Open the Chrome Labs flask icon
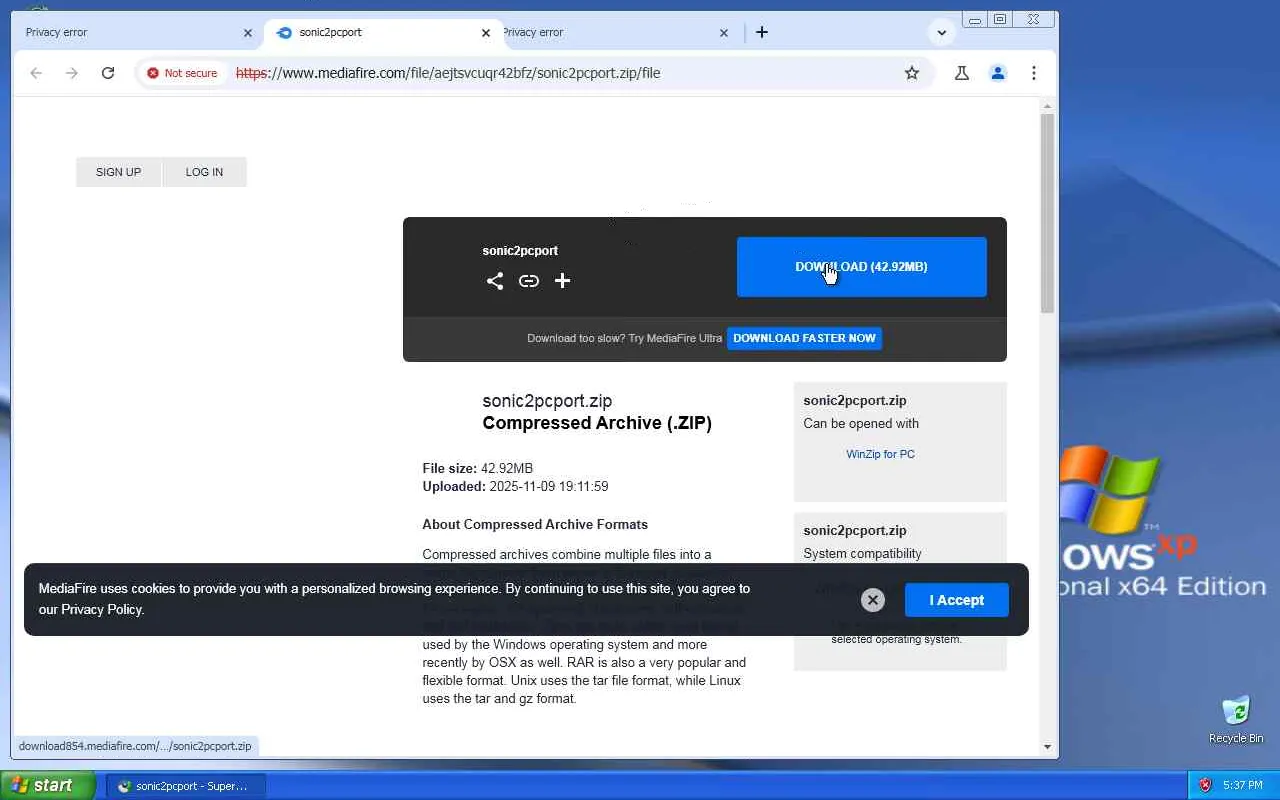The image size is (1280, 800). (962, 73)
